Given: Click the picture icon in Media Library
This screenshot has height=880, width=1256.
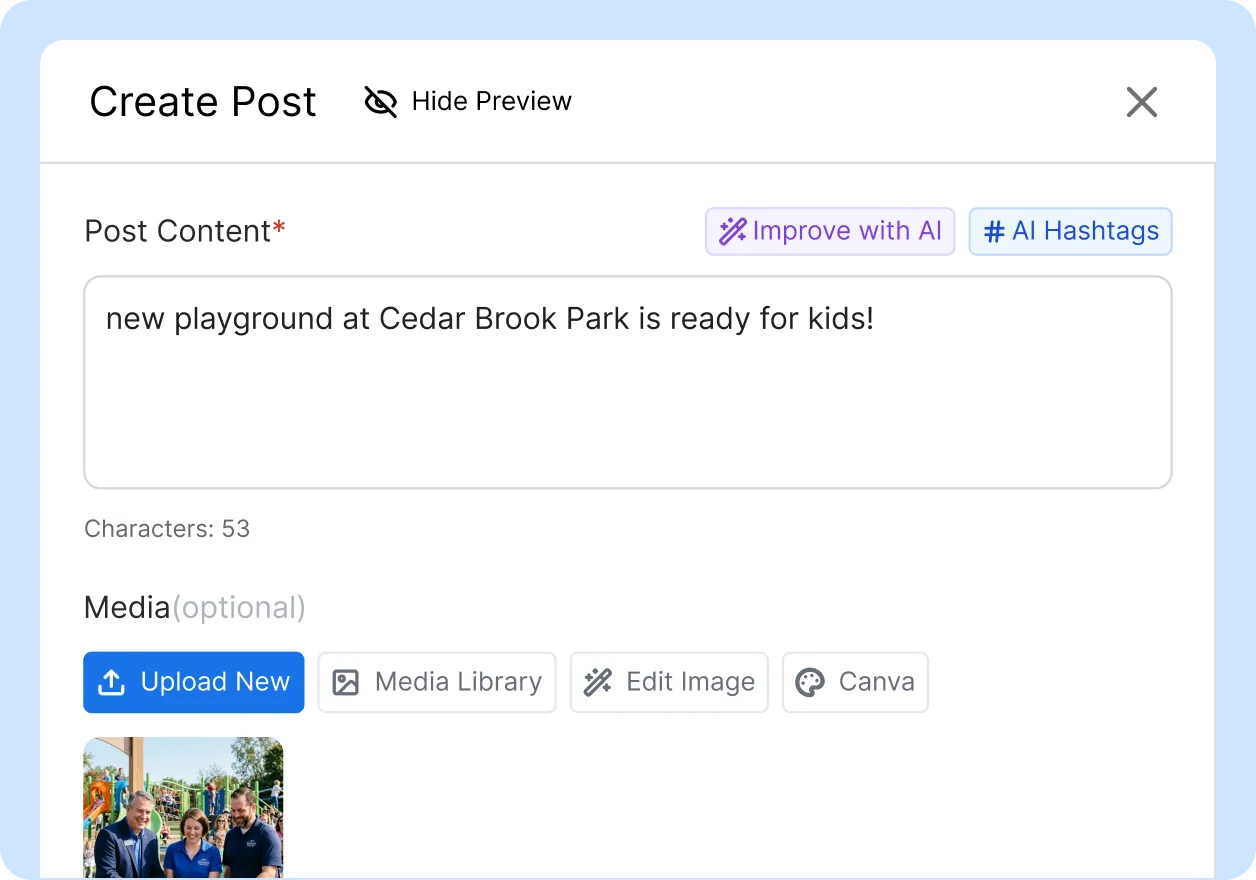Looking at the screenshot, I should point(345,683).
